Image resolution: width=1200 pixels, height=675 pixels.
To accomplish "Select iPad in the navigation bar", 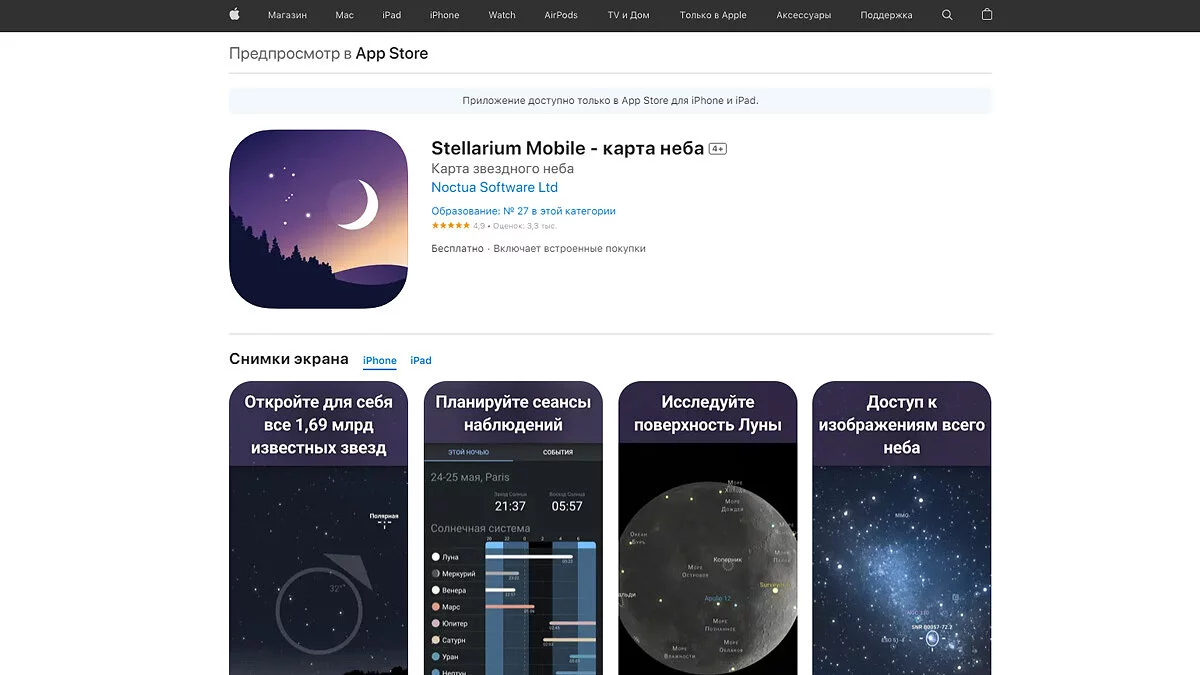I will pyautogui.click(x=392, y=15).
